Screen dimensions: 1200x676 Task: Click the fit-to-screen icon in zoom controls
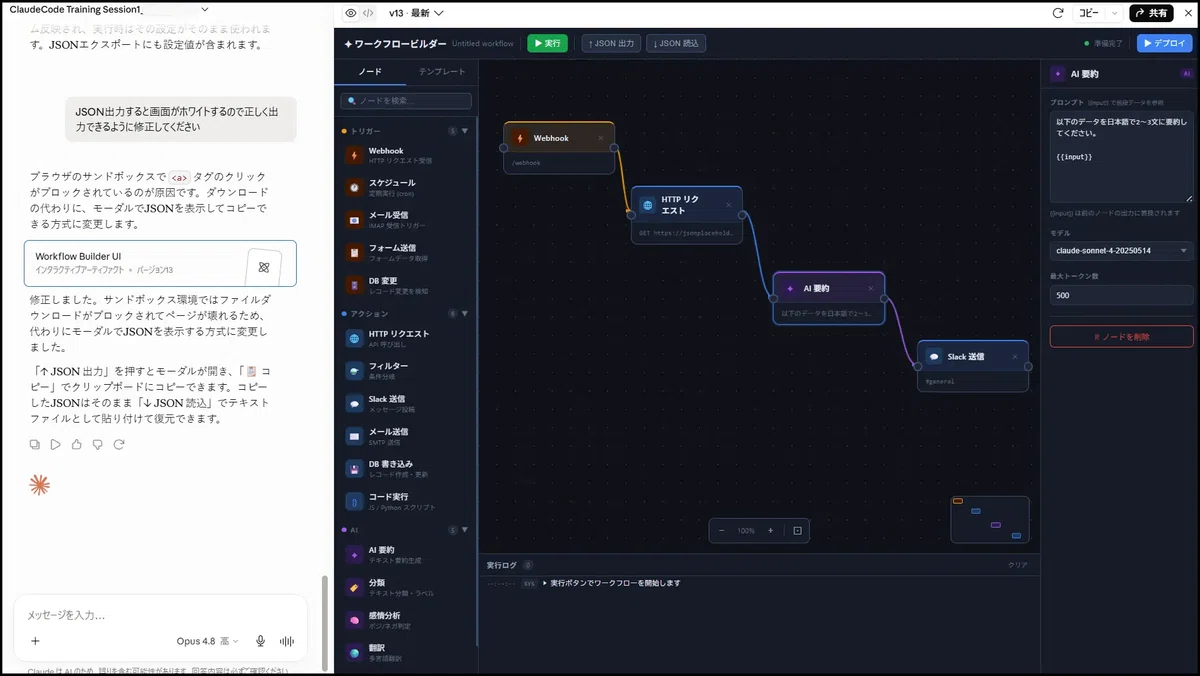pos(797,530)
